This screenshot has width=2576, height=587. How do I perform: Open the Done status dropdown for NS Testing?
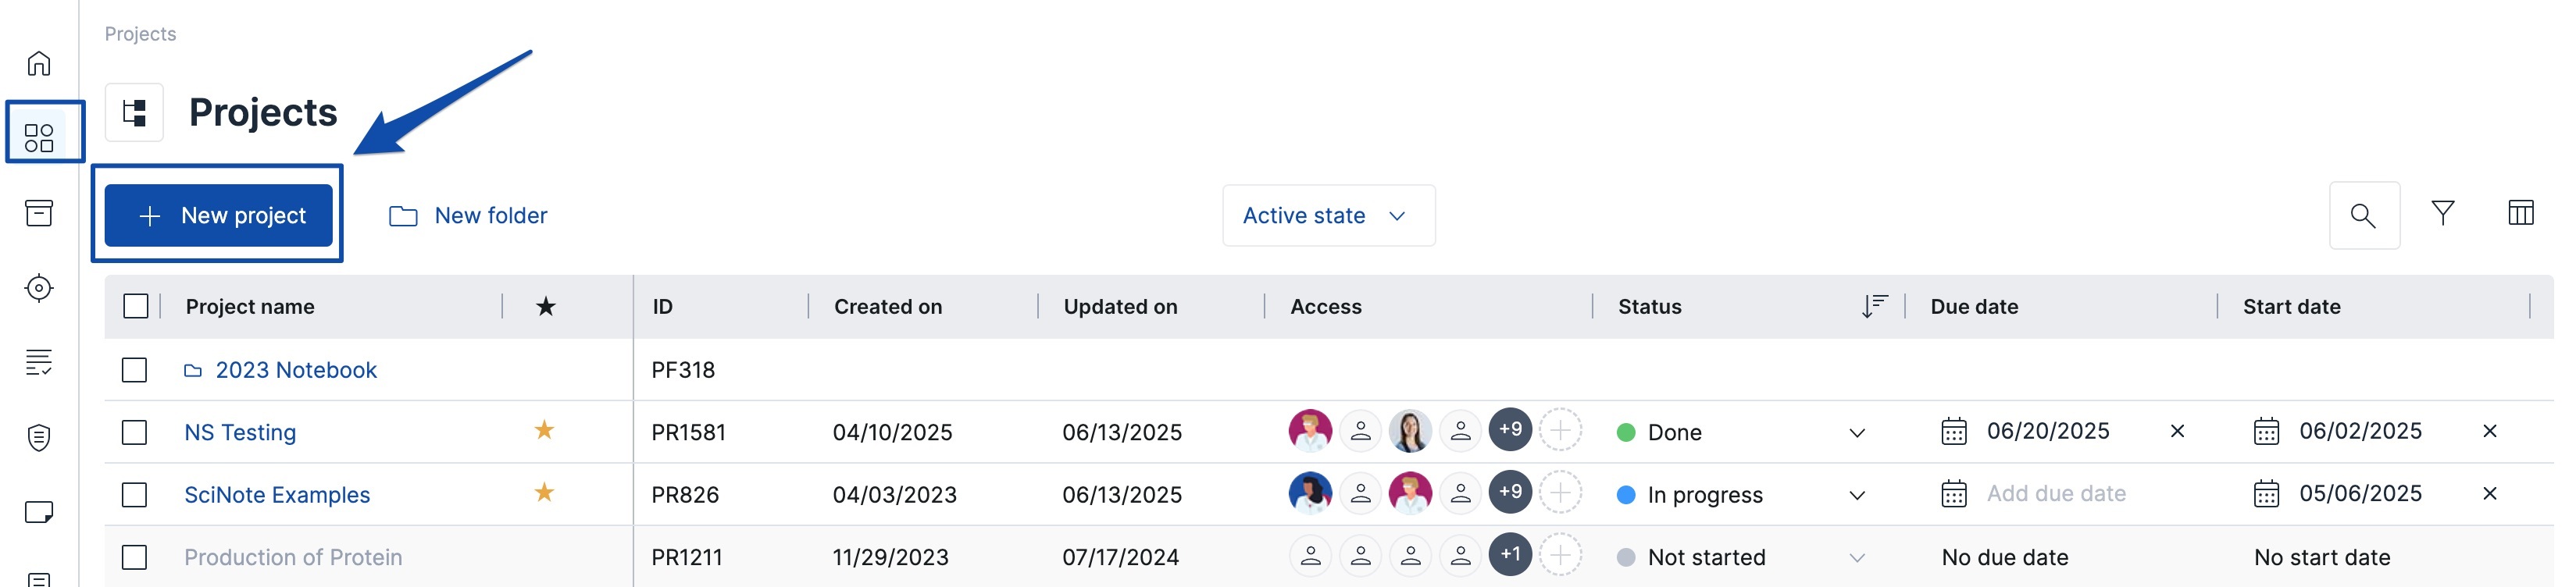(x=1858, y=432)
